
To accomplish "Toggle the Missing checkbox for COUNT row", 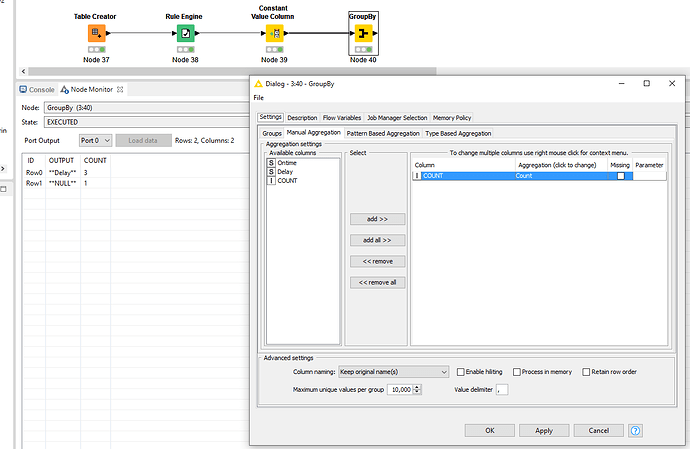I will (x=620, y=176).
